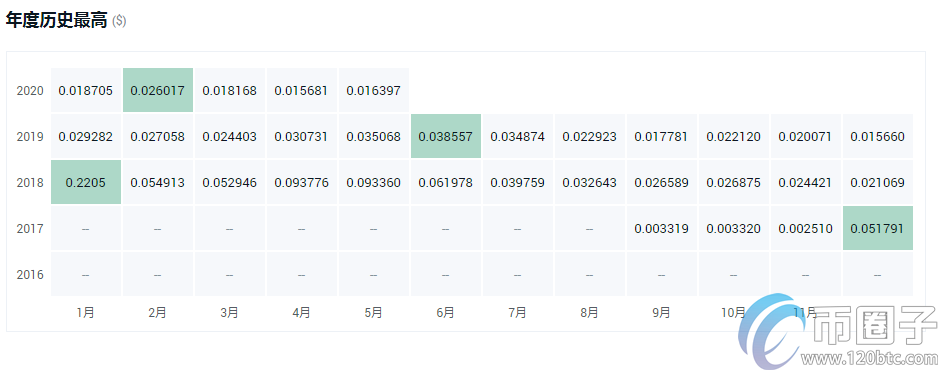Click the value 0.035068
The image size is (938, 370).
coord(373,137)
